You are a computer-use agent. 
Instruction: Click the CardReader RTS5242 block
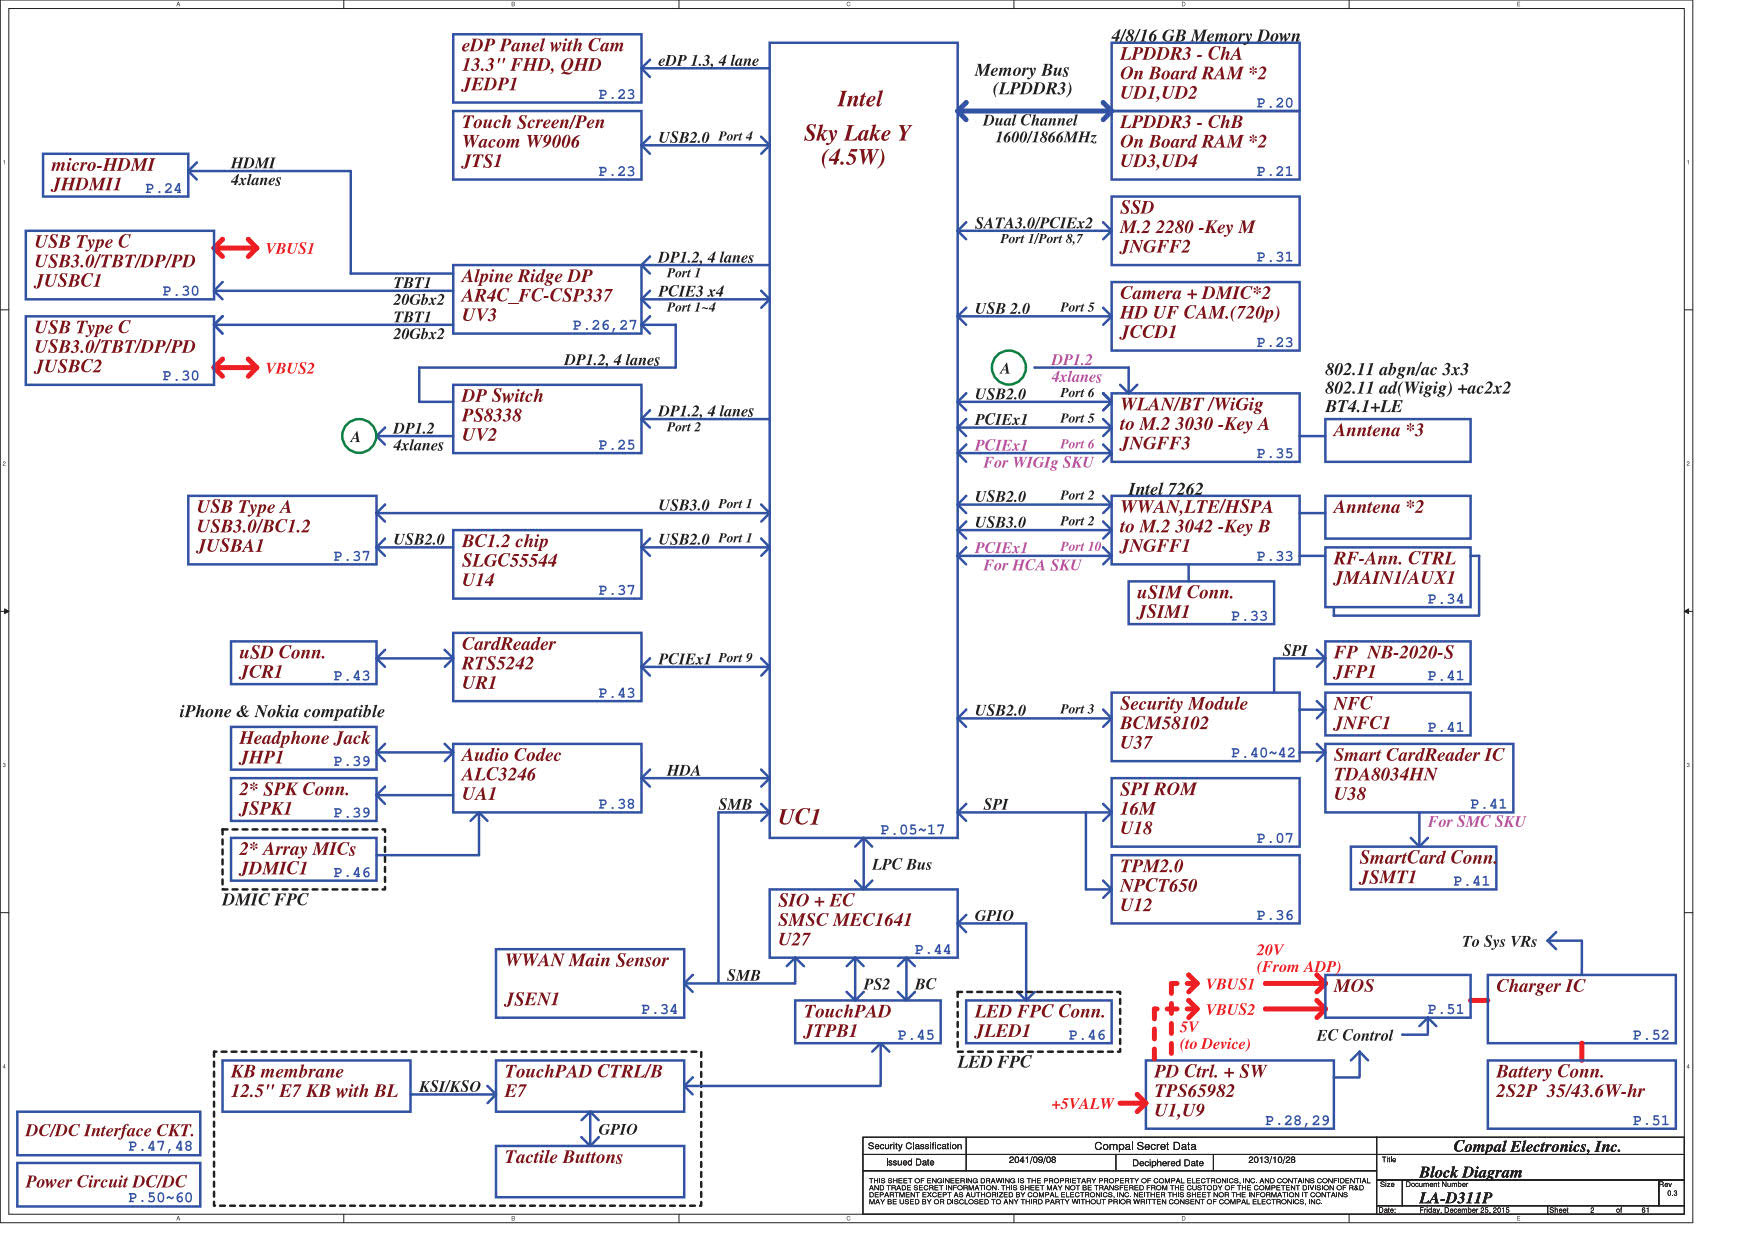click(x=547, y=667)
